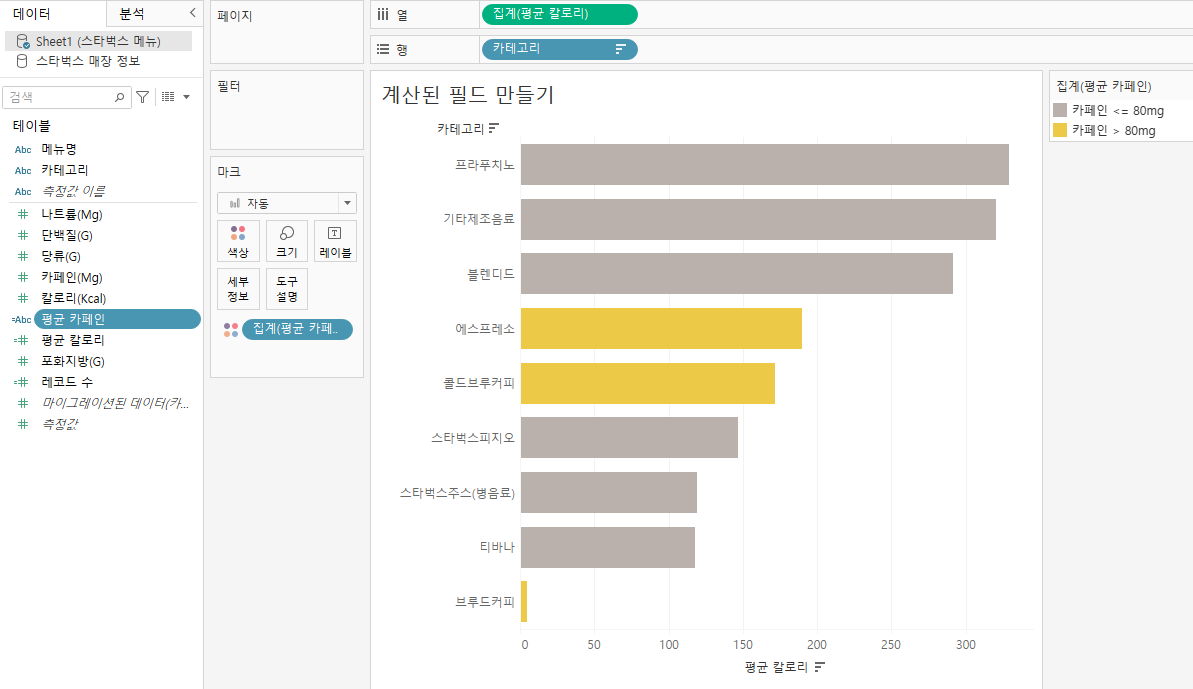Click the Abc type icon beside 메뉴명

tap(23, 150)
